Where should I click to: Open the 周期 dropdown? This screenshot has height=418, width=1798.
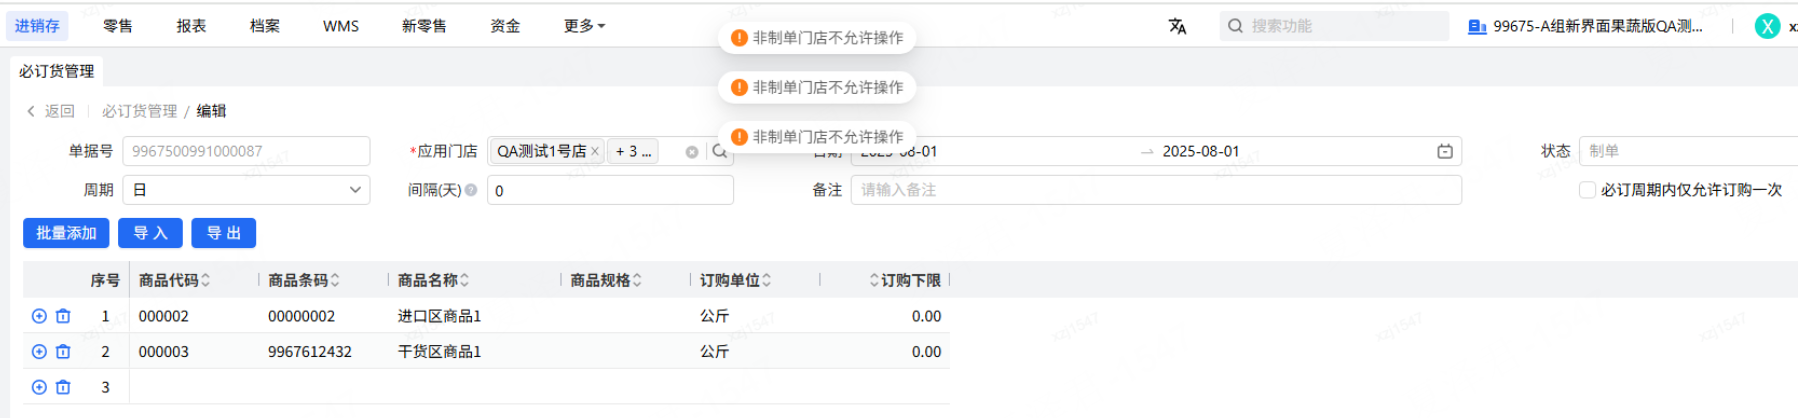[246, 190]
